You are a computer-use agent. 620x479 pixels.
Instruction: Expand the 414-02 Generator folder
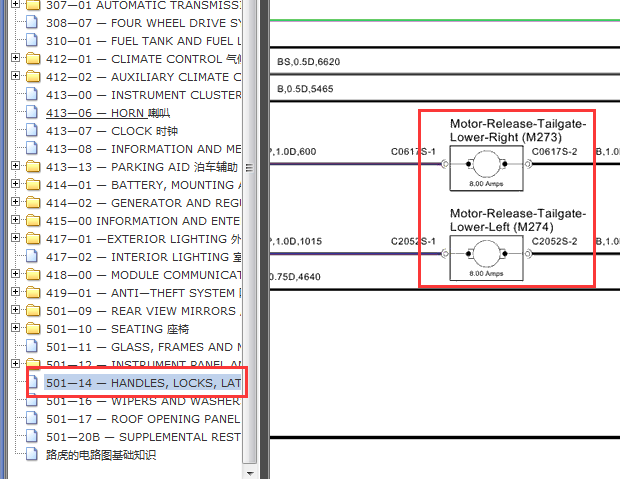(x=15, y=202)
